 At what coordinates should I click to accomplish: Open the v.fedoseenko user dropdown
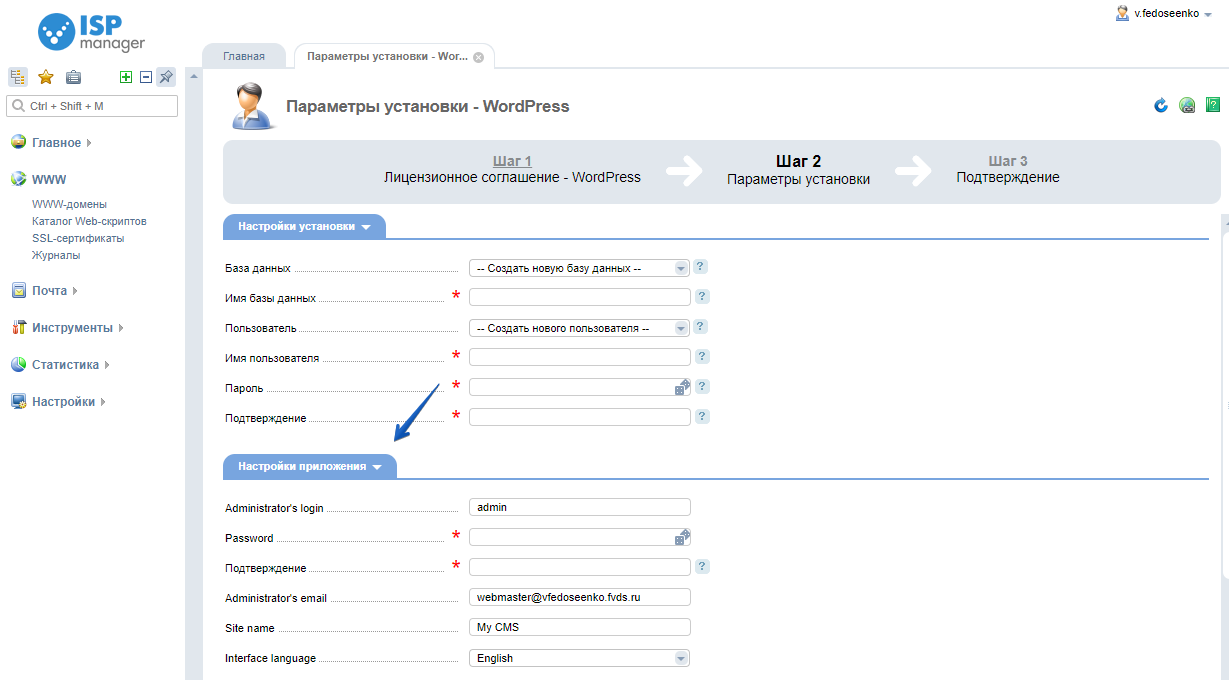point(1208,14)
